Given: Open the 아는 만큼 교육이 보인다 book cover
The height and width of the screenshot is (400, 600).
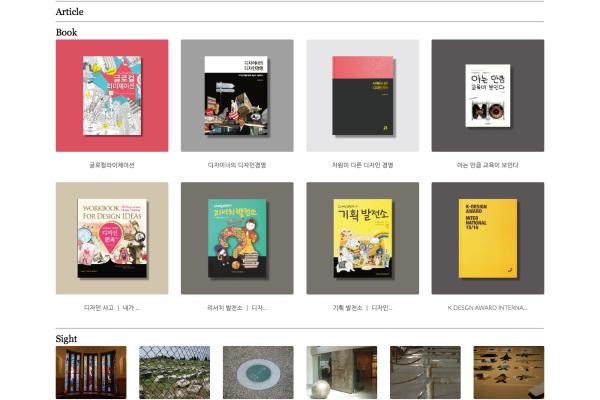Looking at the screenshot, I should tap(487, 95).
